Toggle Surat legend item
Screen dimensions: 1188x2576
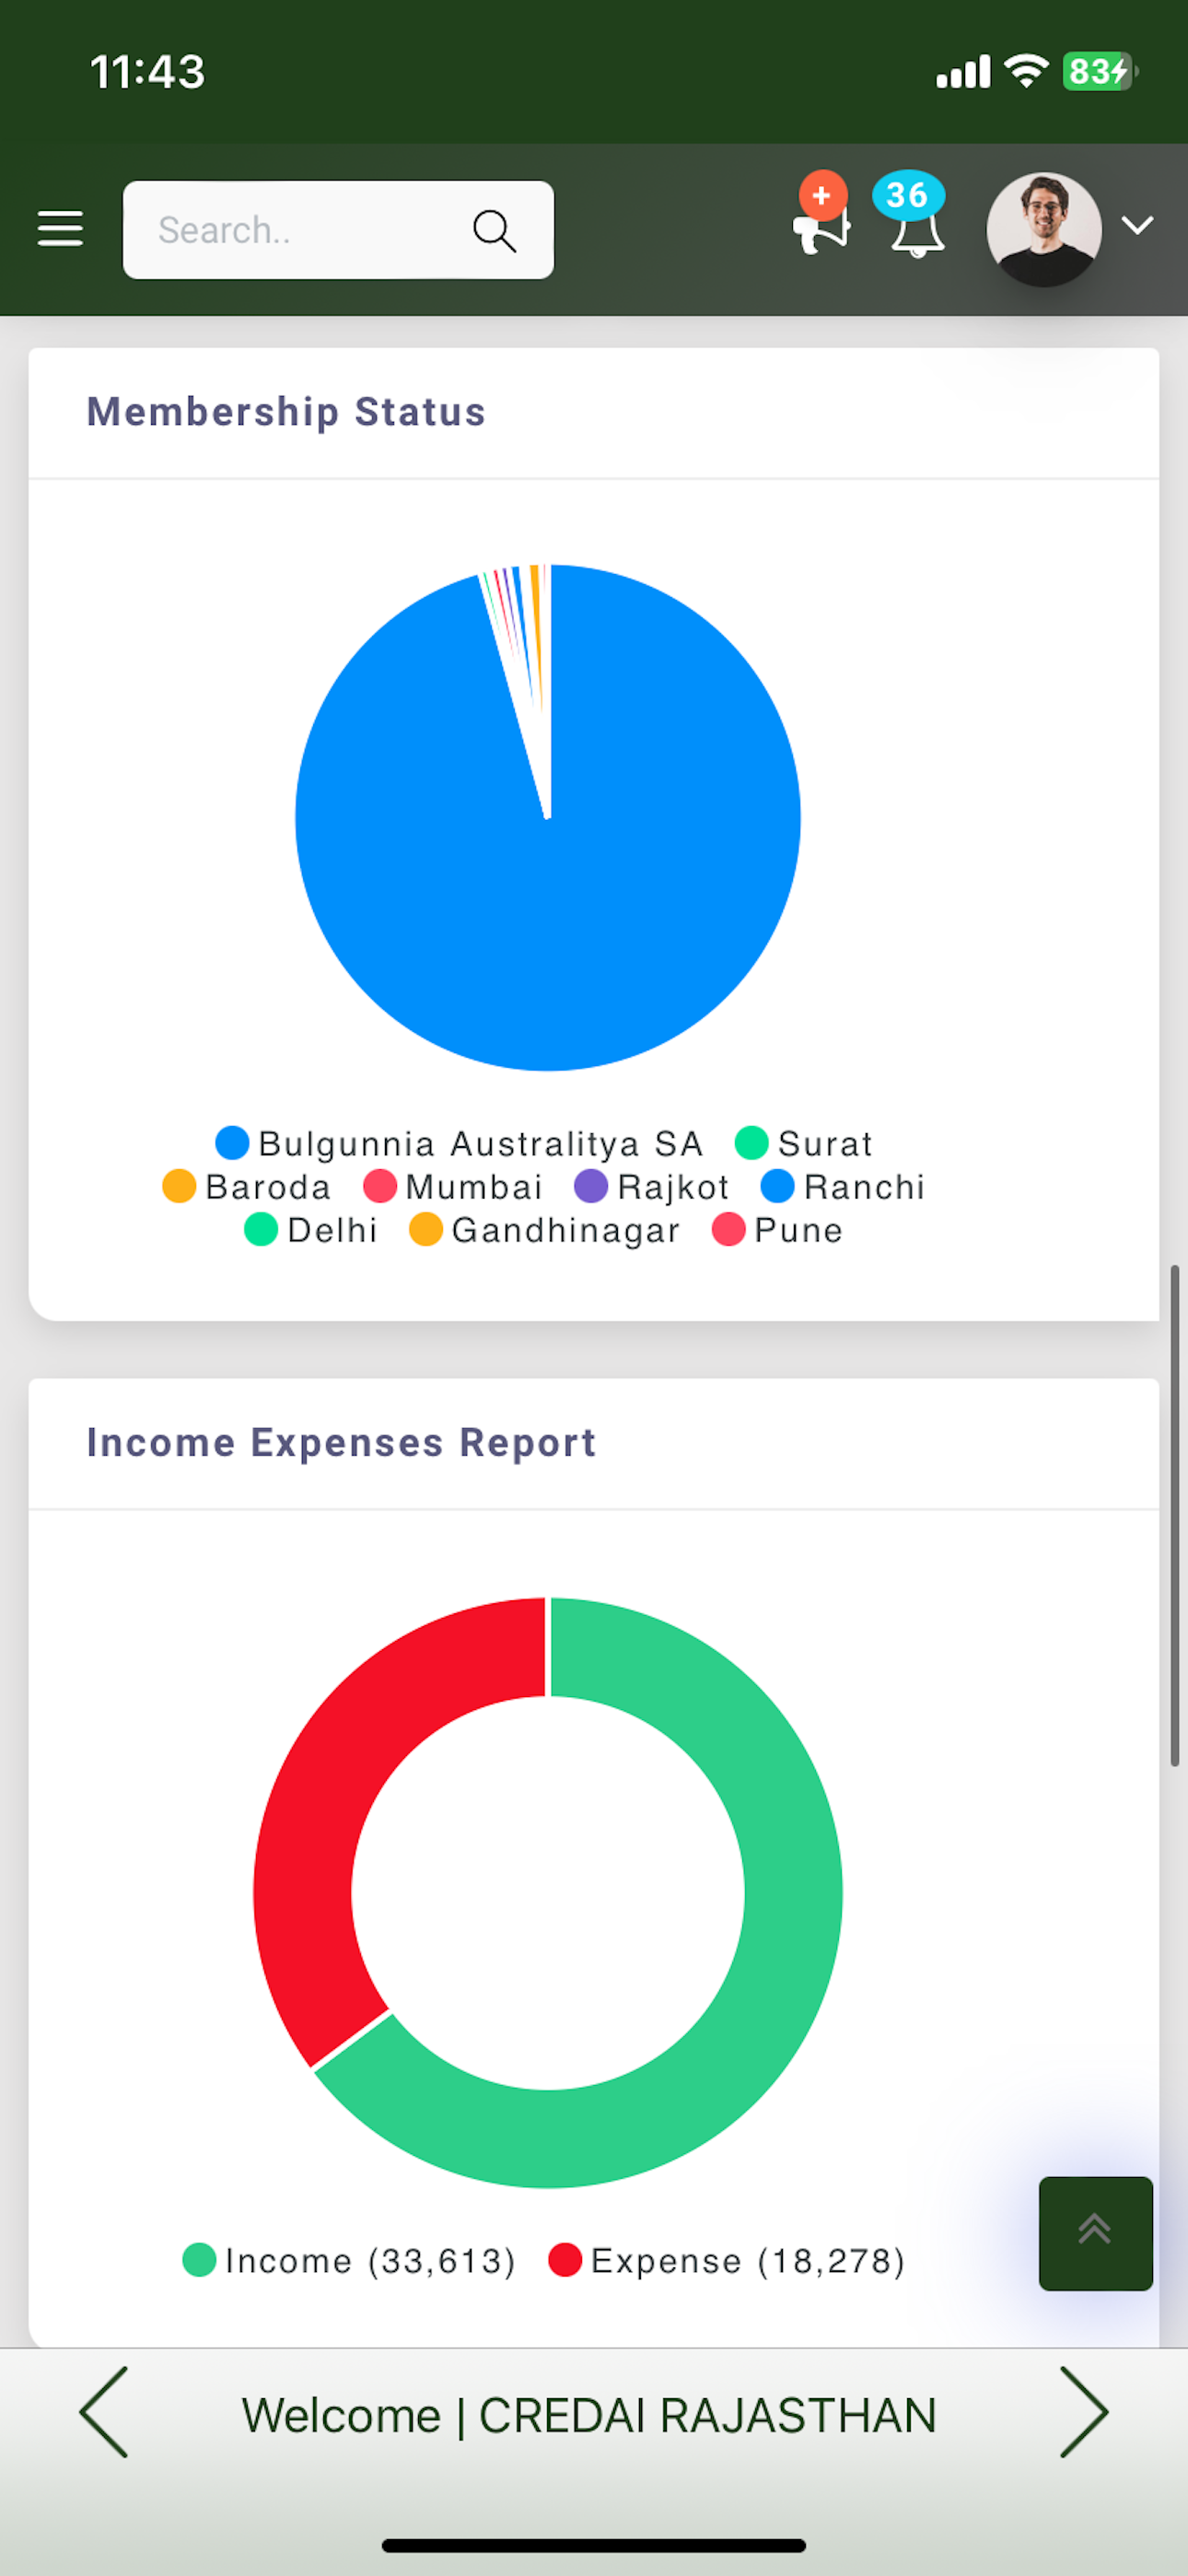point(804,1142)
